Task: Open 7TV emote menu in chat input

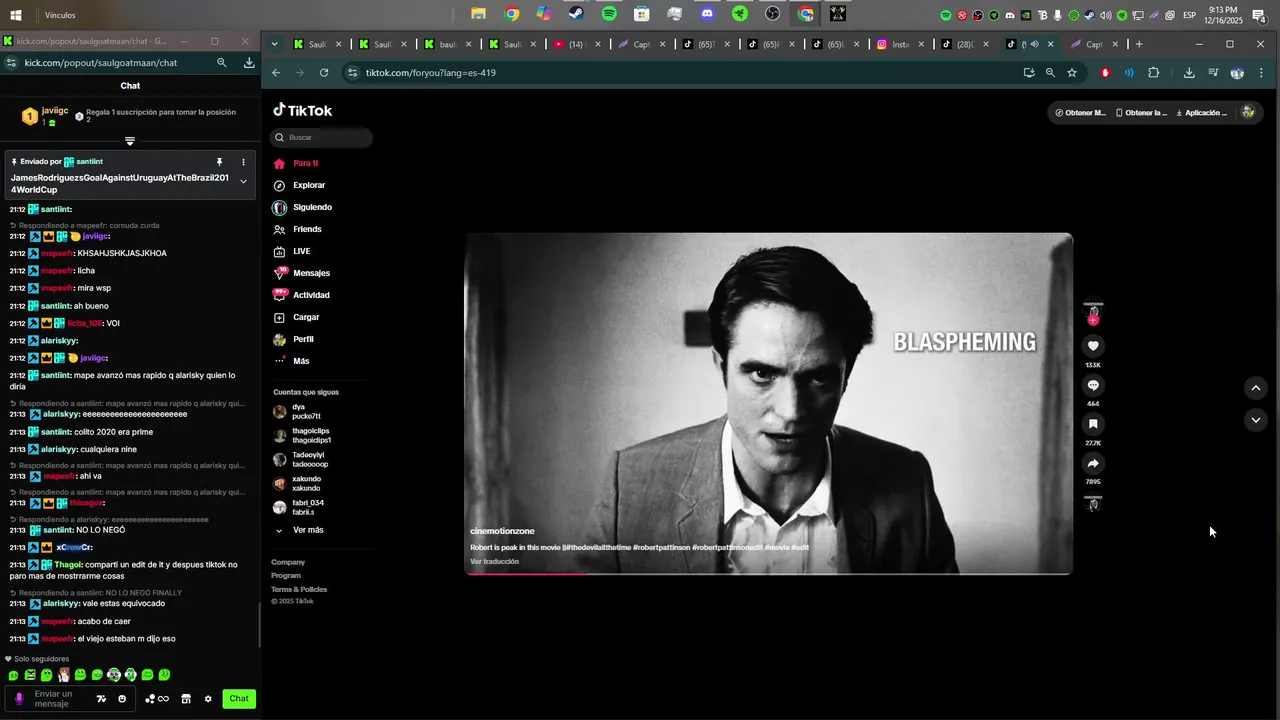Action: (101, 699)
